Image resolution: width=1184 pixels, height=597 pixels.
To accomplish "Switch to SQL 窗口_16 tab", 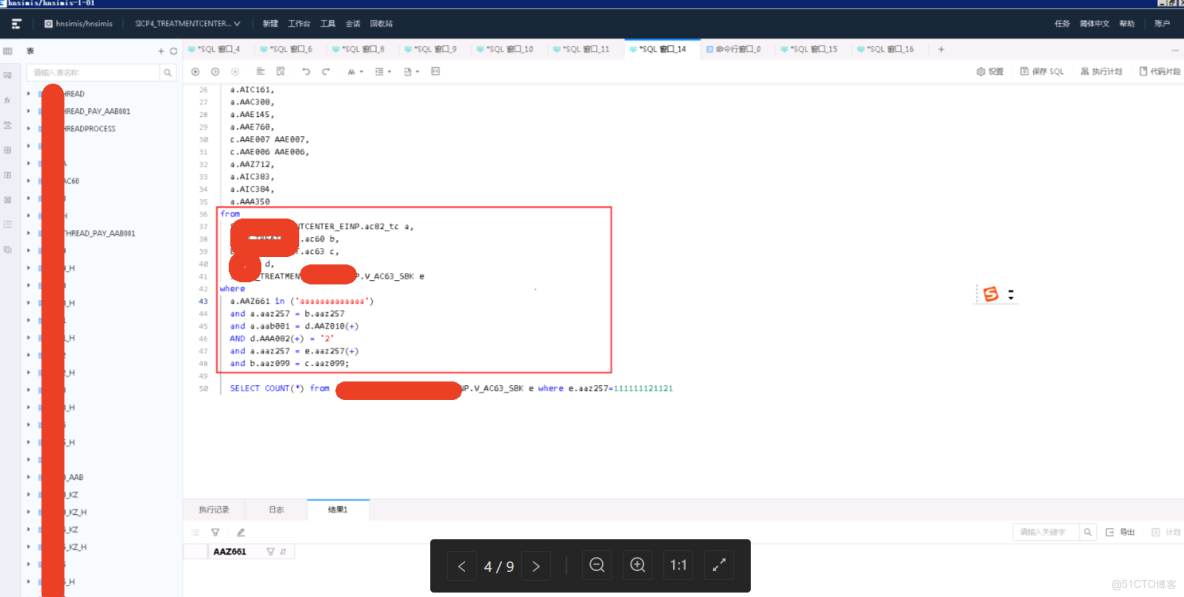I will pyautogui.click(x=889, y=49).
